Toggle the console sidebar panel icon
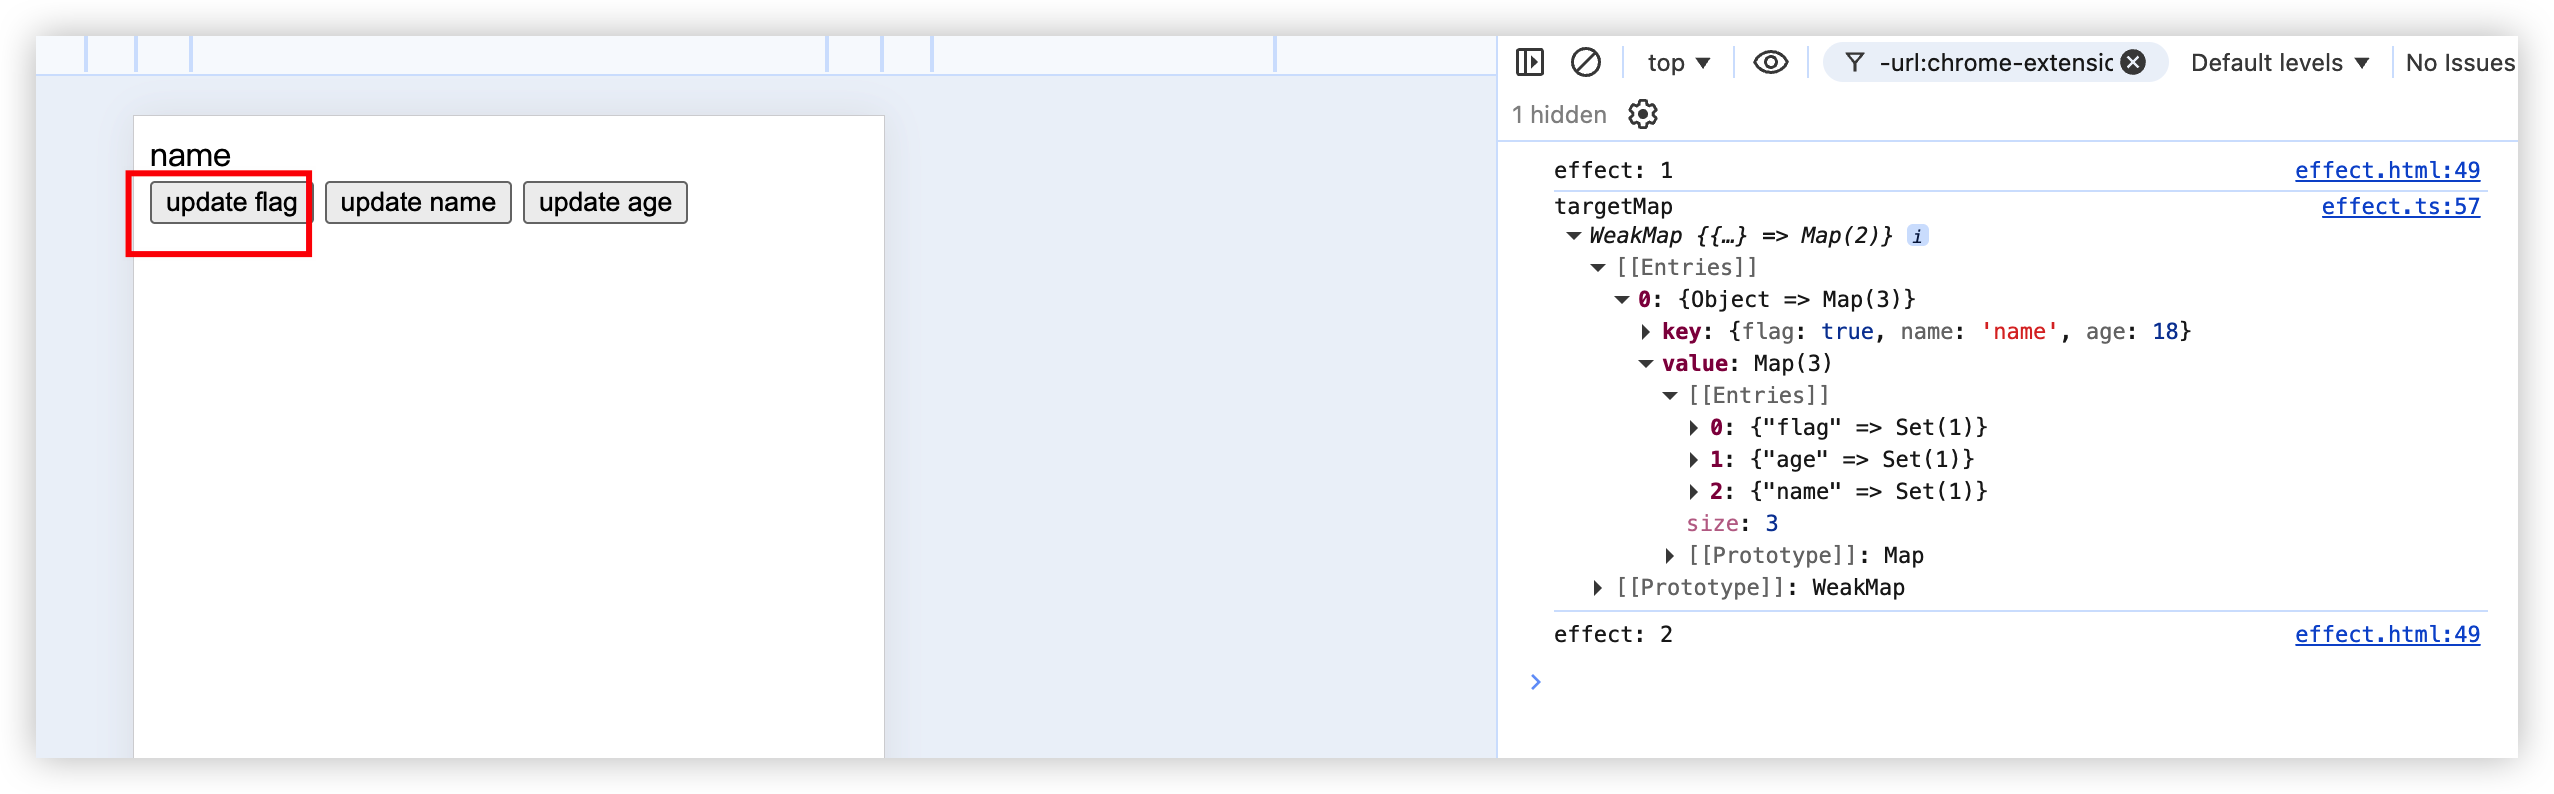 (1530, 63)
